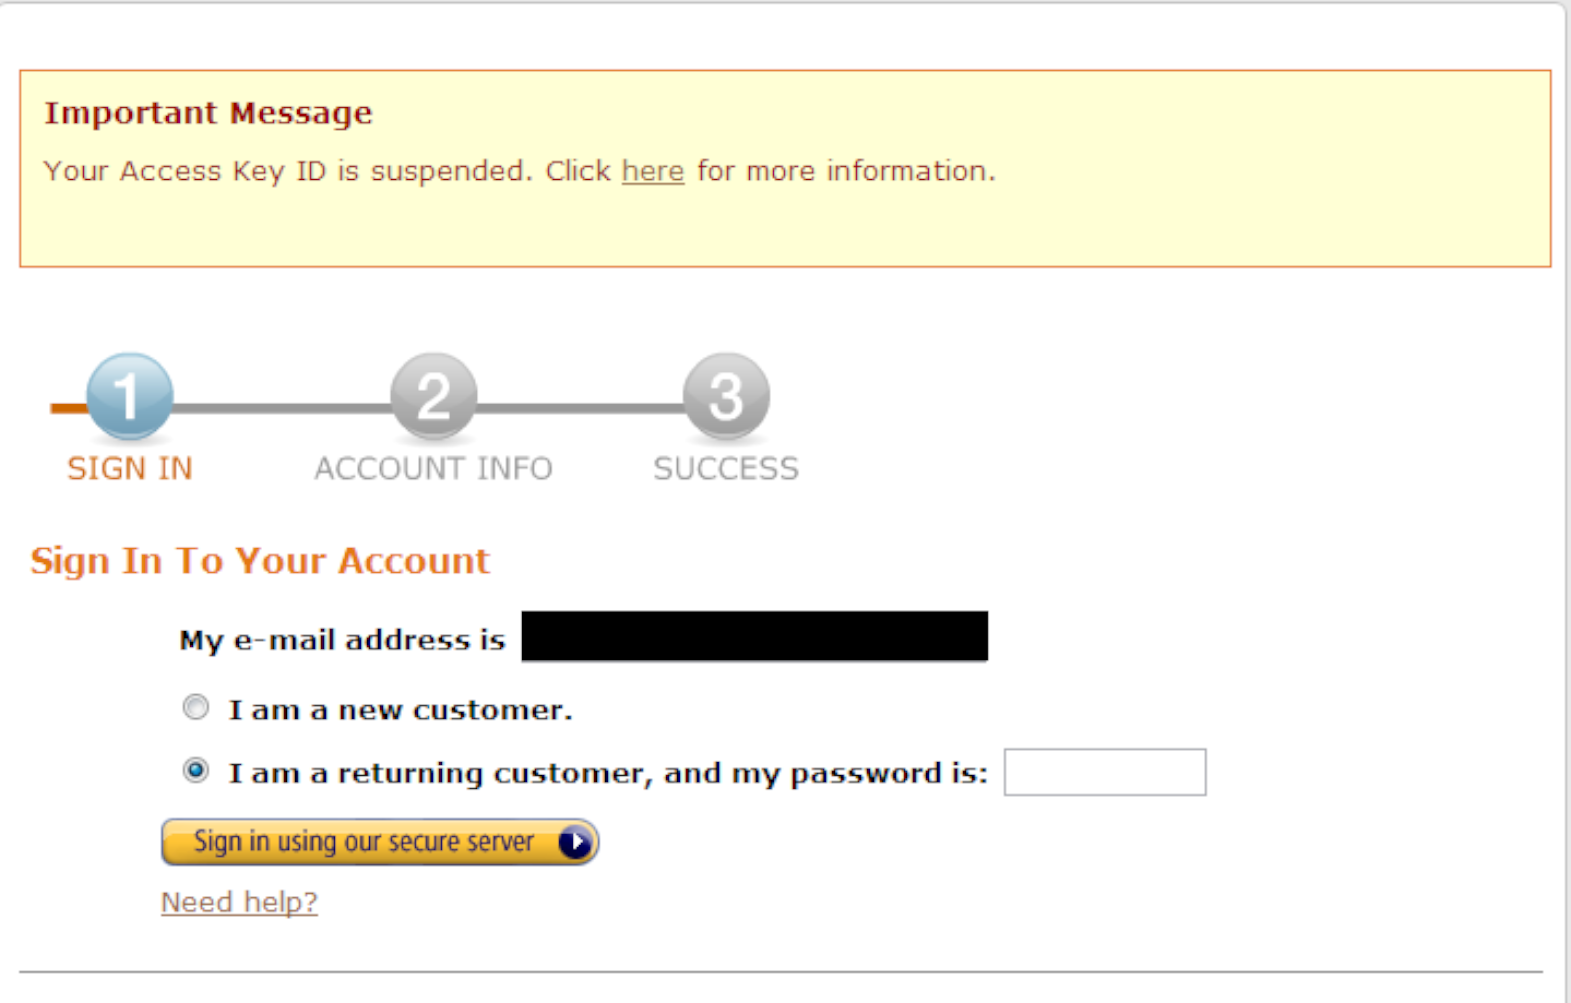Viewport: 1571px width, 1003px height.
Task: Go to the ACCOUNT INFO step label
Action: click(433, 469)
